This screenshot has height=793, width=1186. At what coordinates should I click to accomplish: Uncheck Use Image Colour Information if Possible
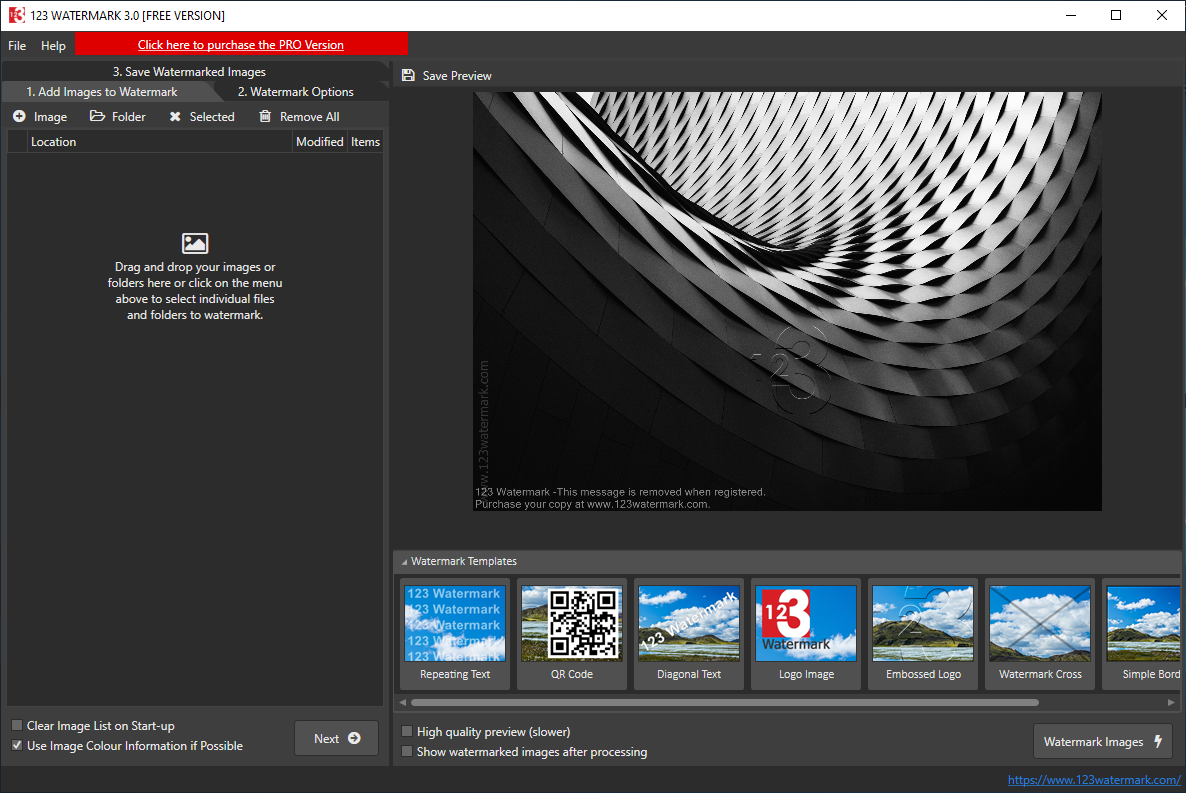pos(16,746)
